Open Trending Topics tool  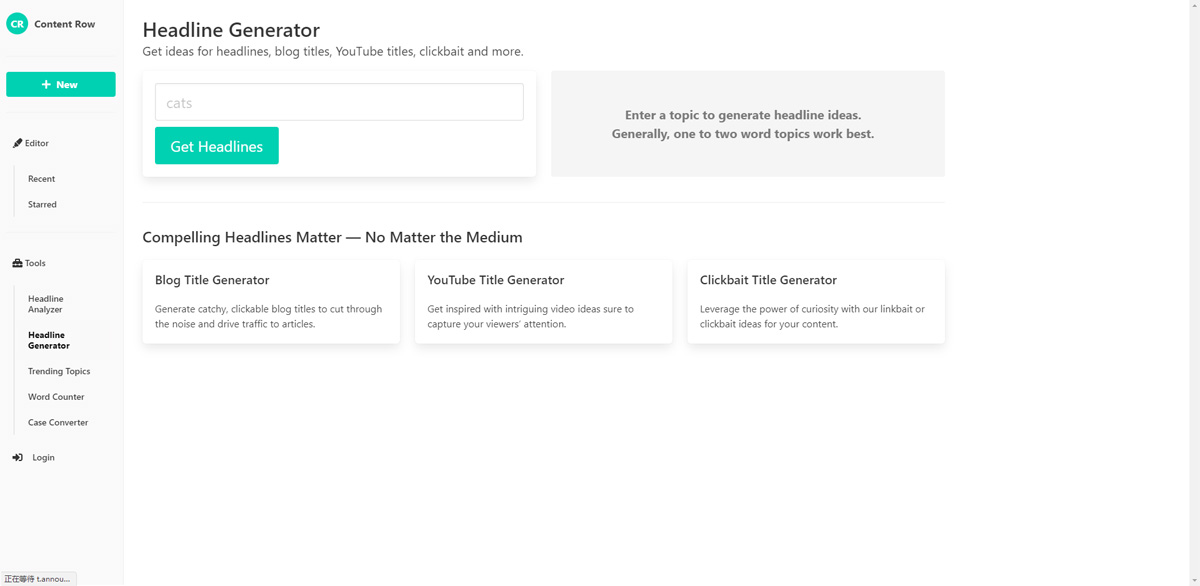point(59,371)
